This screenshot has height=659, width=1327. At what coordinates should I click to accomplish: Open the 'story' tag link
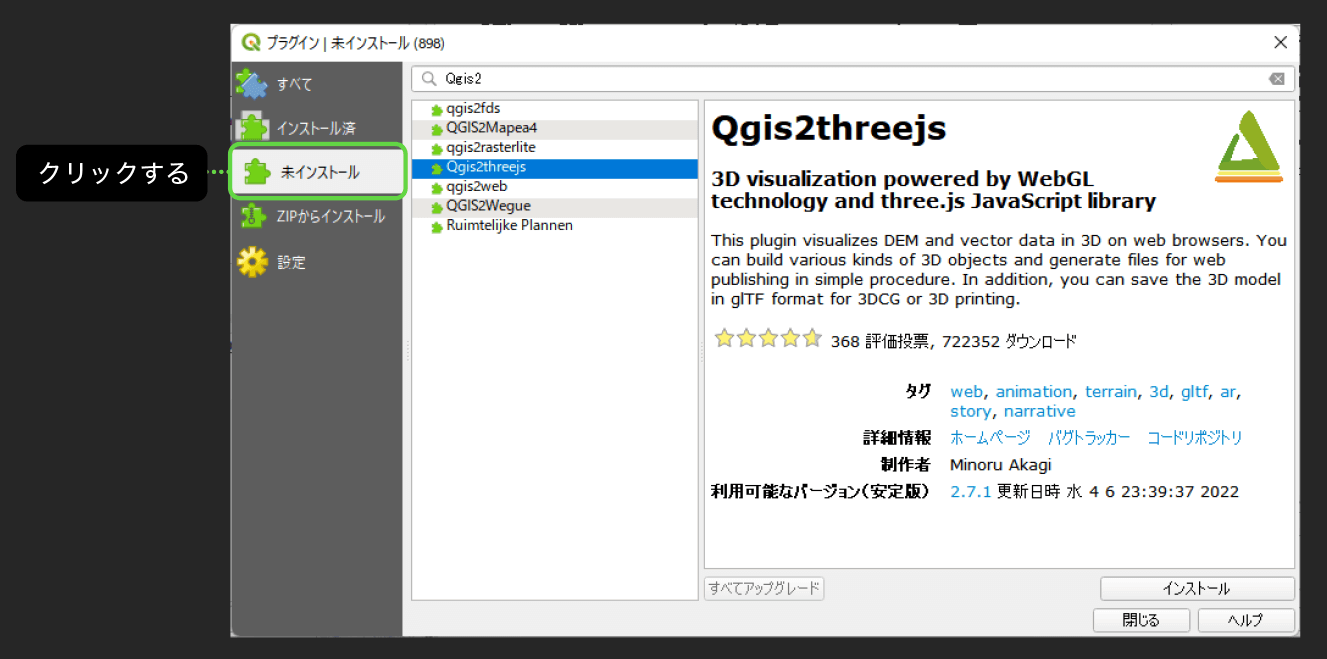point(970,411)
